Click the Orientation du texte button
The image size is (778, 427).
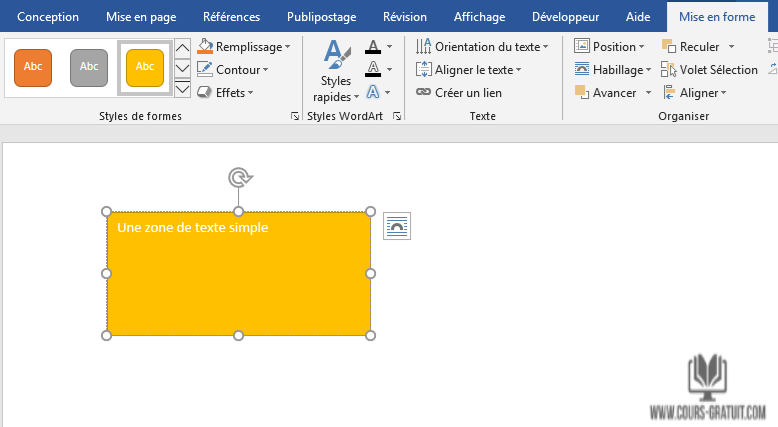(x=484, y=47)
